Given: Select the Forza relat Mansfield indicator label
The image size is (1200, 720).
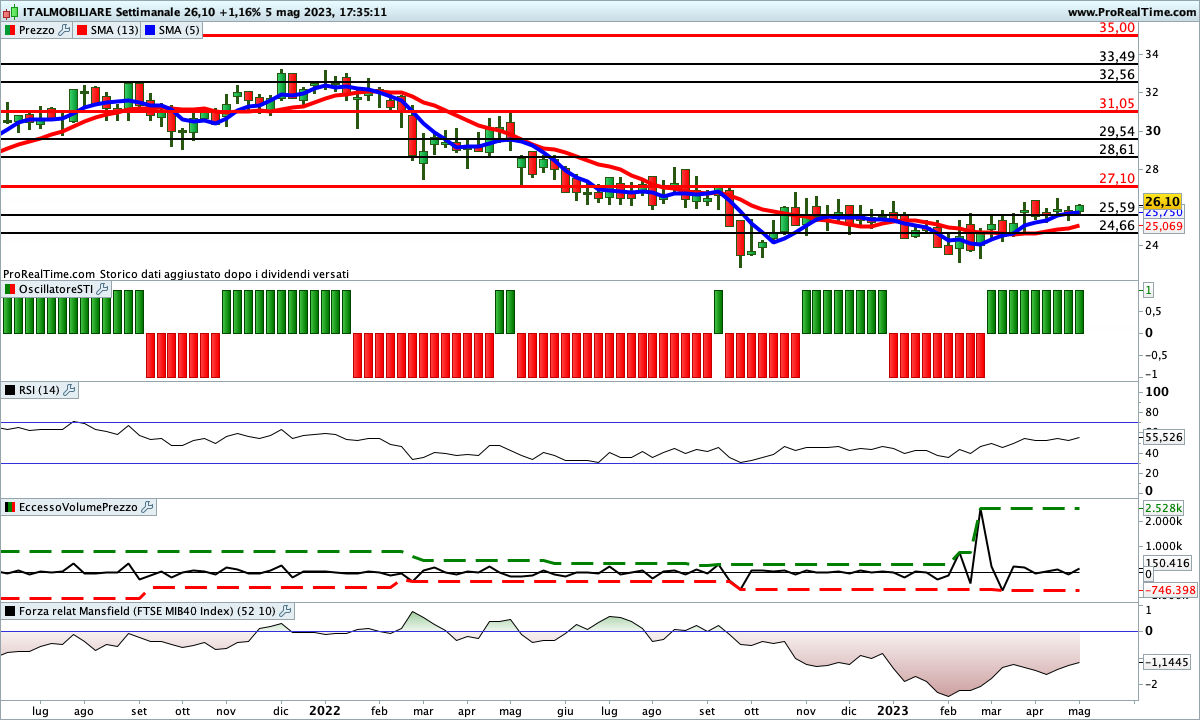Looking at the screenshot, I should [x=148, y=610].
